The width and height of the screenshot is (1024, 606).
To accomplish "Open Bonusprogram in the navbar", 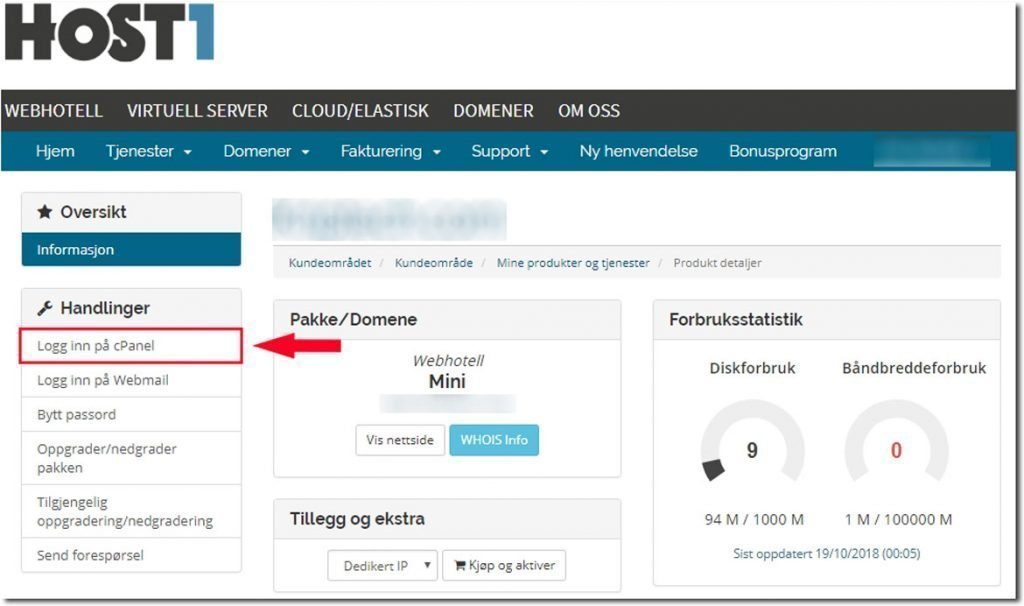I will (x=783, y=152).
